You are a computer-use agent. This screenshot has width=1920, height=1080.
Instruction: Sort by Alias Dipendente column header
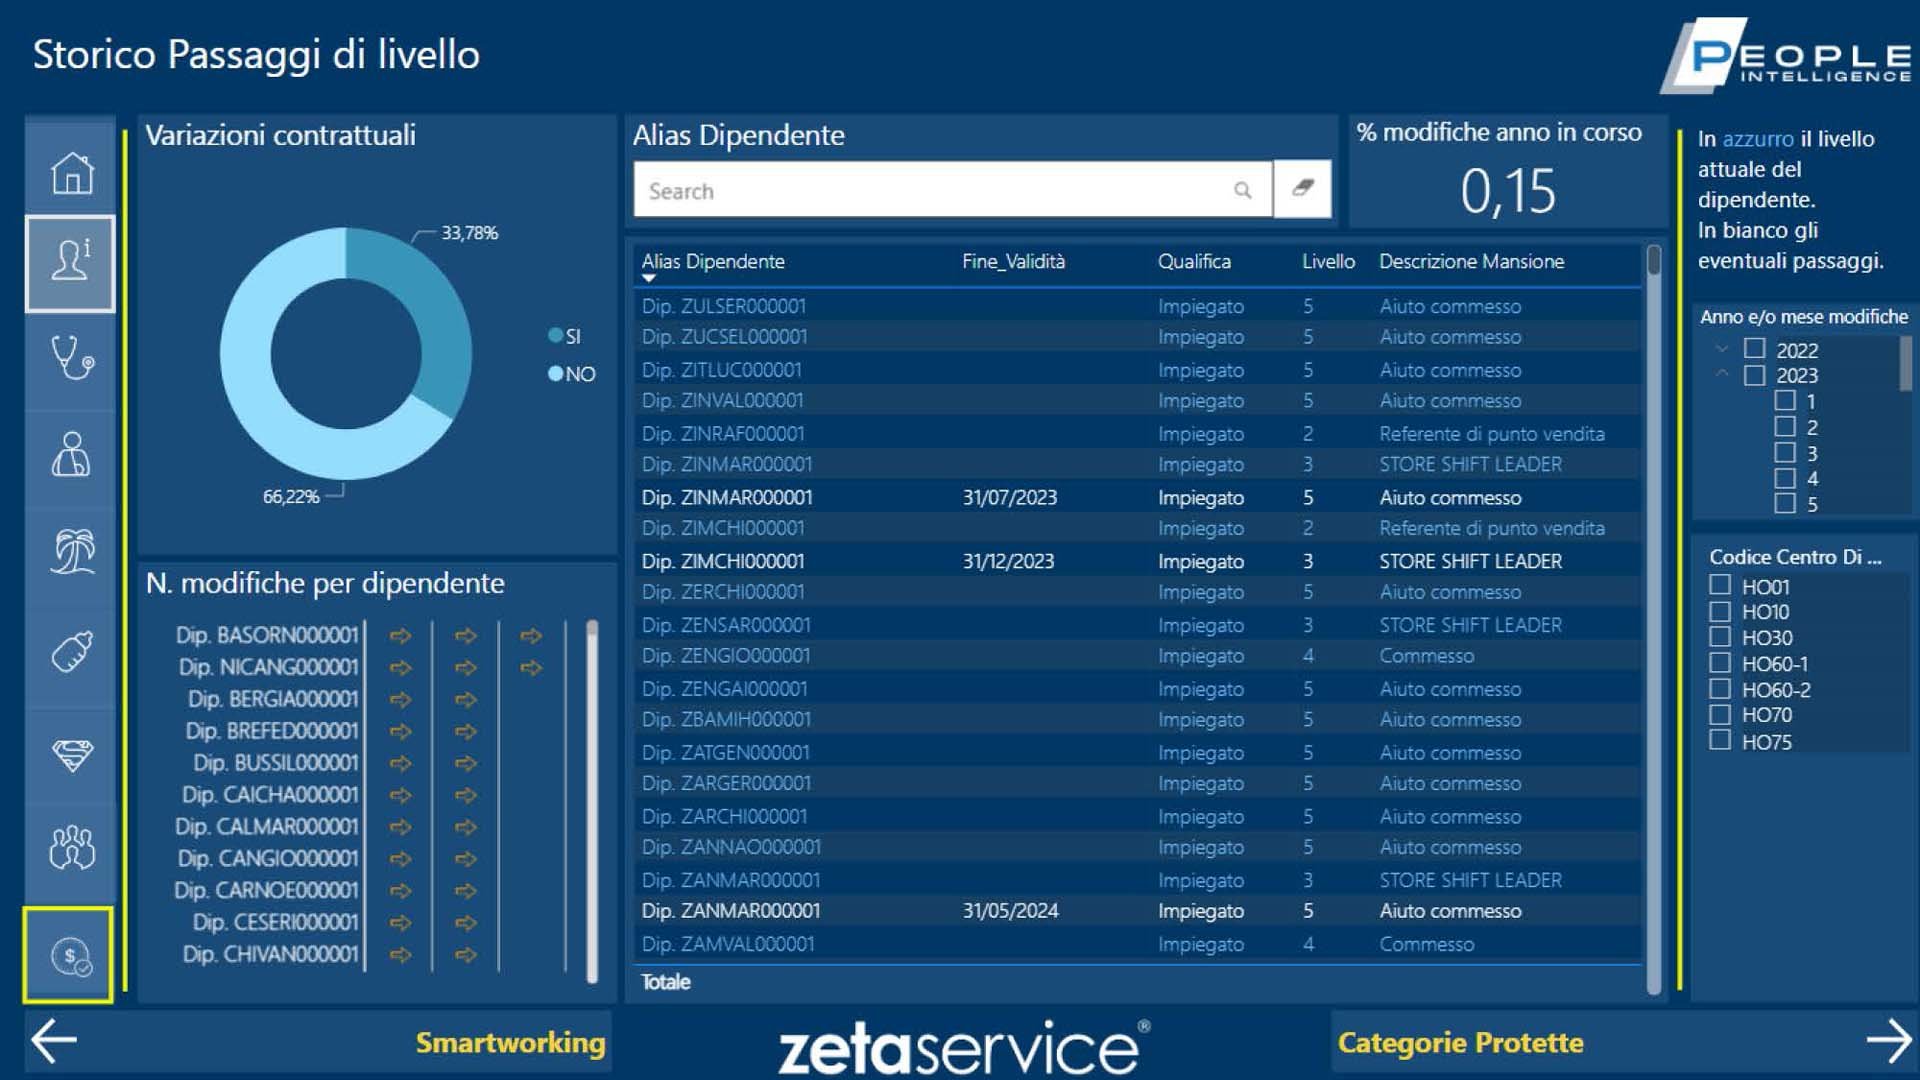coord(713,261)
